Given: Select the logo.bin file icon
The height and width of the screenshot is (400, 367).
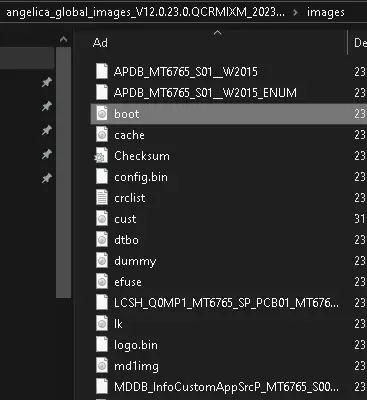Looking at the screenshot, I should [x=102, y=345].
